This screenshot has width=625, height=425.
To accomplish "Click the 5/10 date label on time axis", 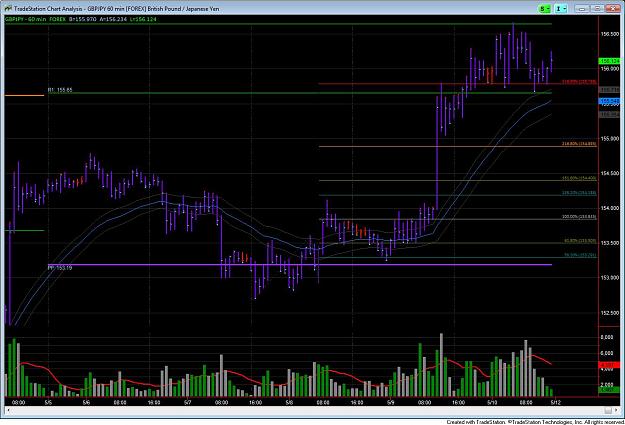I will [x=492, y=403].
